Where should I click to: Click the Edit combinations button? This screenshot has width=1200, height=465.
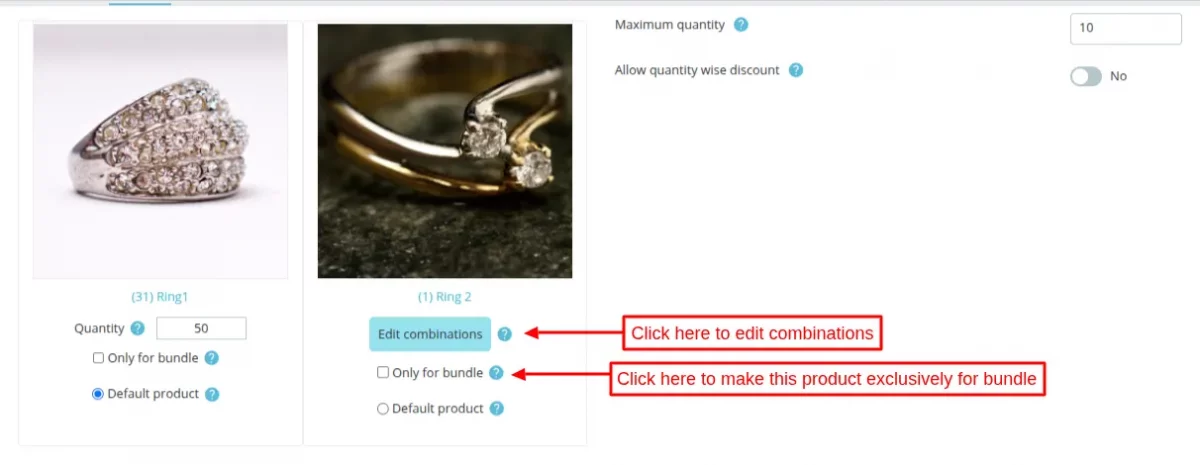pos(430,334)
